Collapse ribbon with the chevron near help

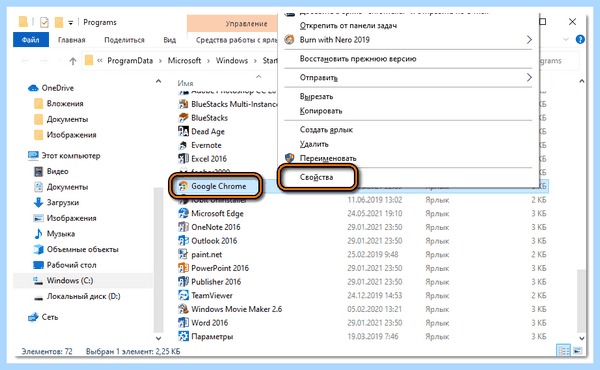pyautogui.click(x=566, y=39)
